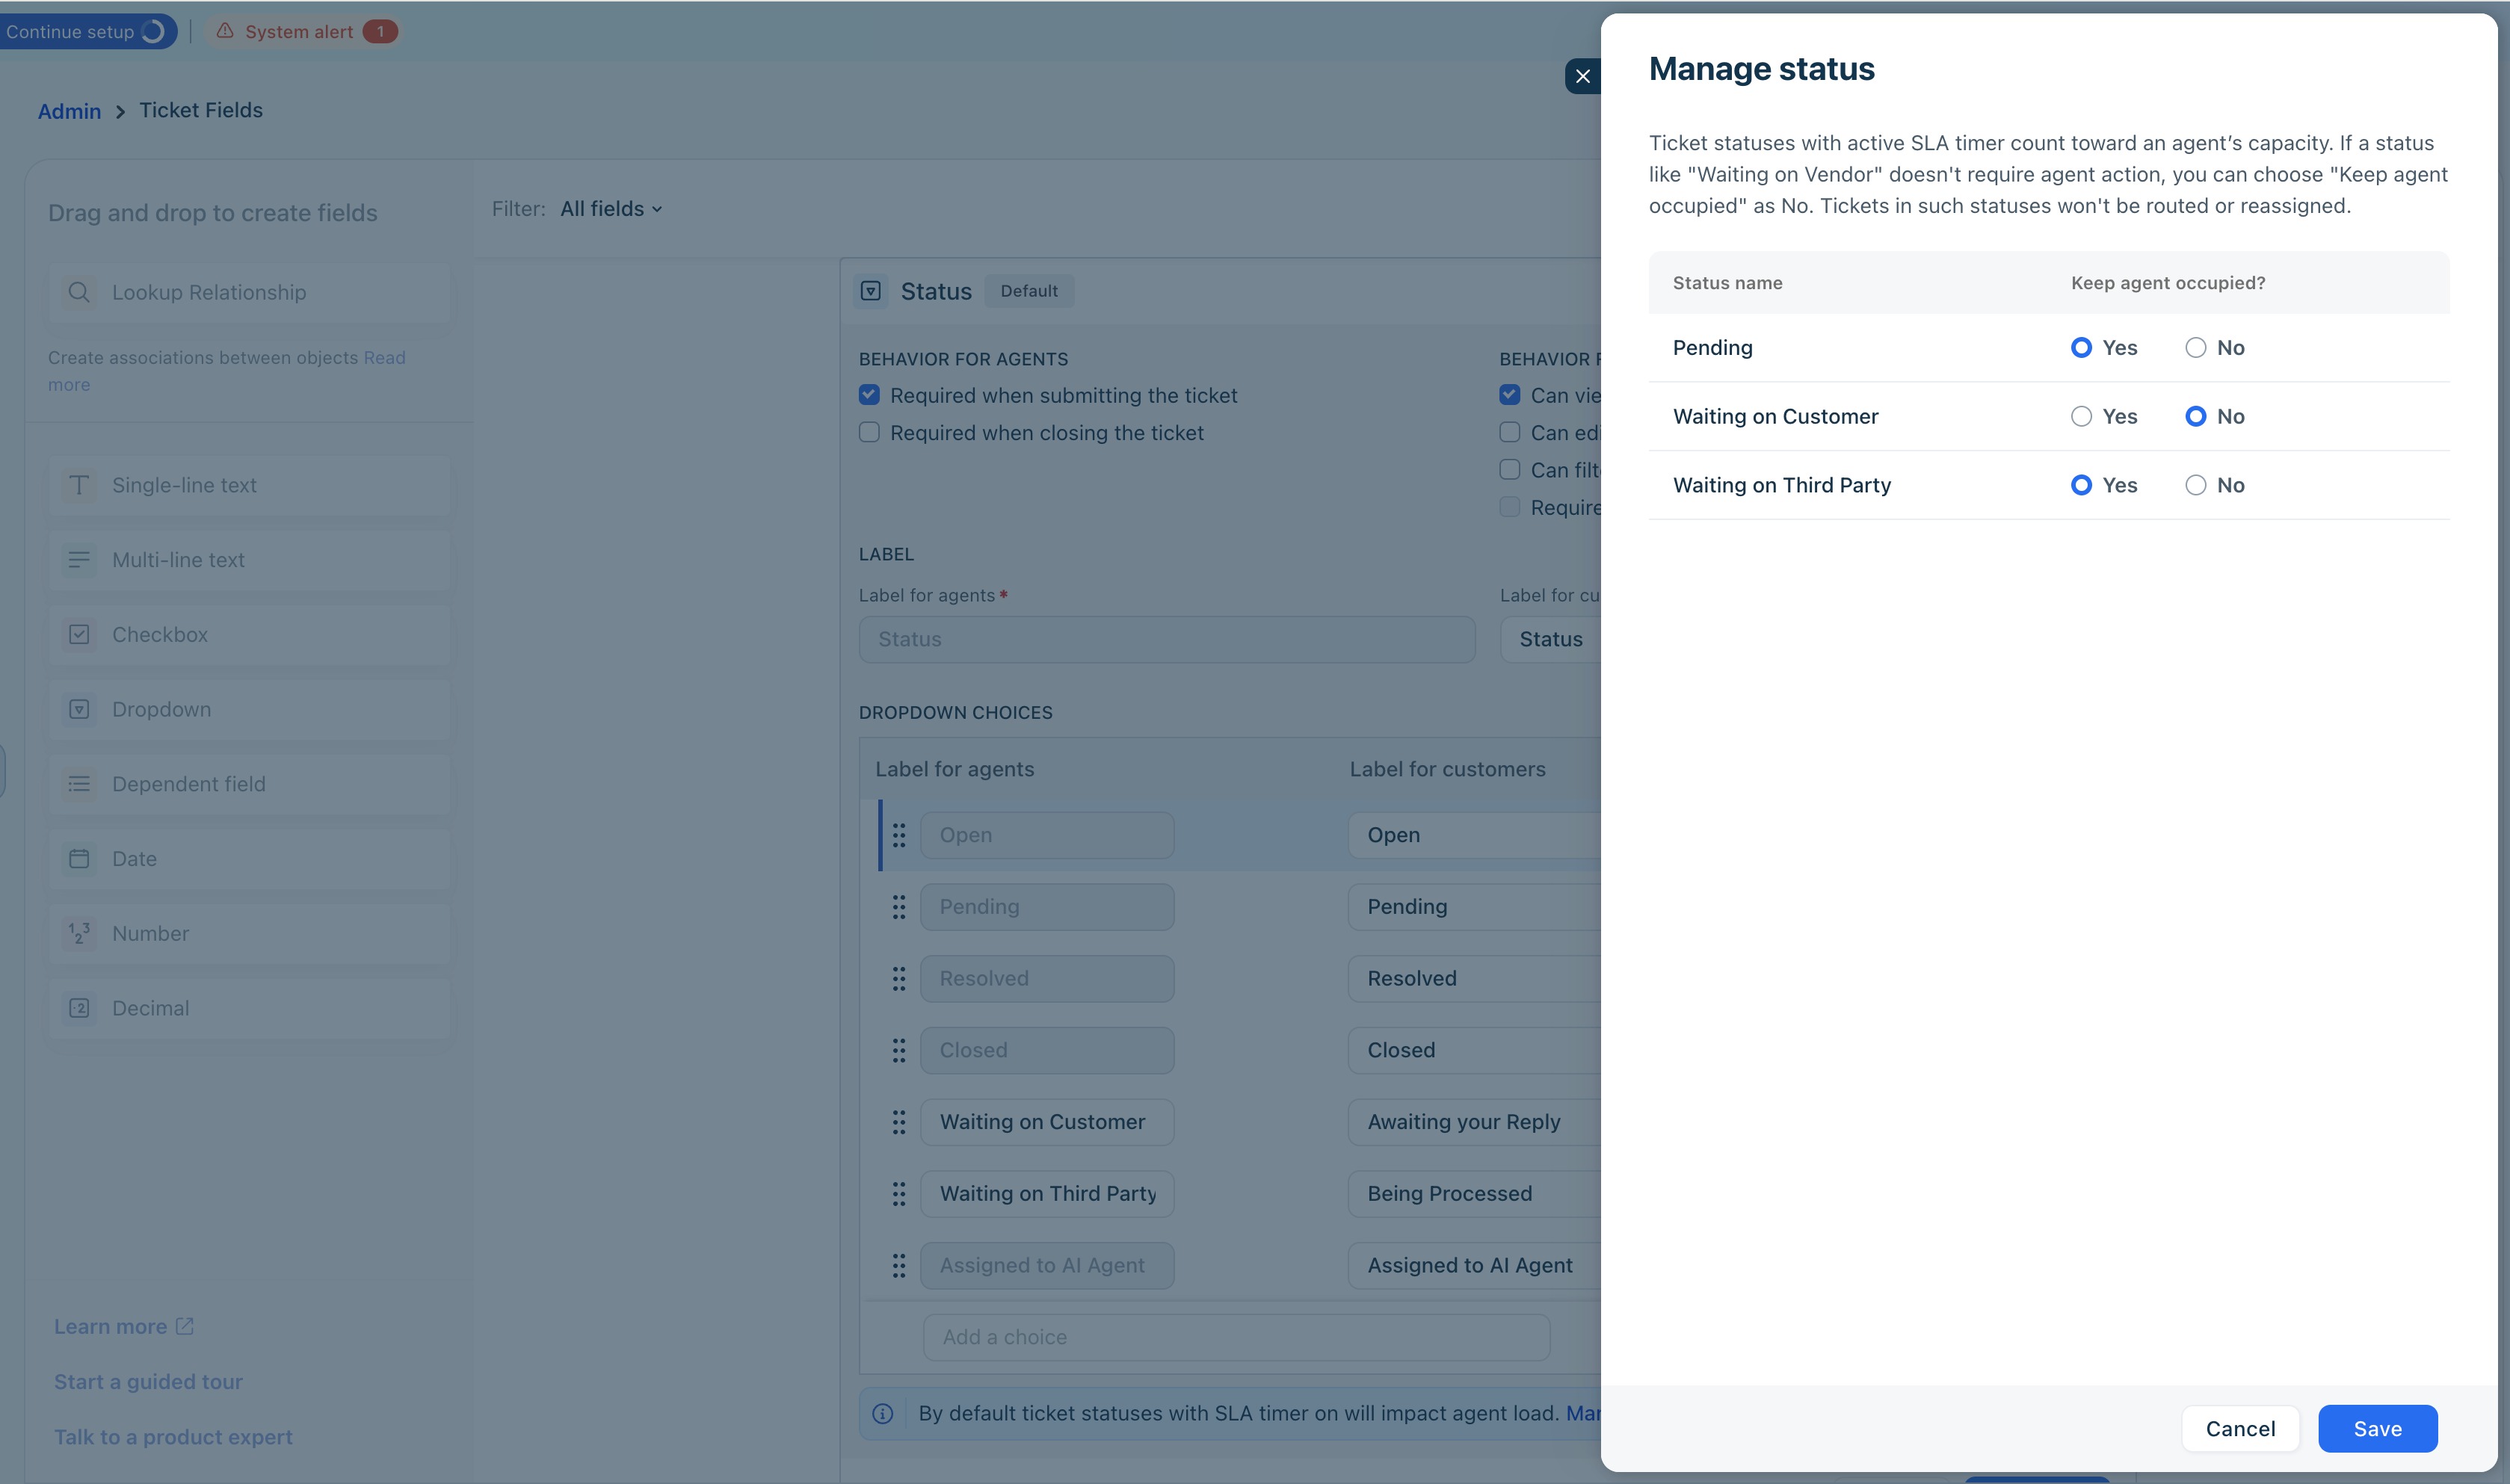Go to Admin breadcrumb link
2510x1484 pixels.
coord(69,111)
